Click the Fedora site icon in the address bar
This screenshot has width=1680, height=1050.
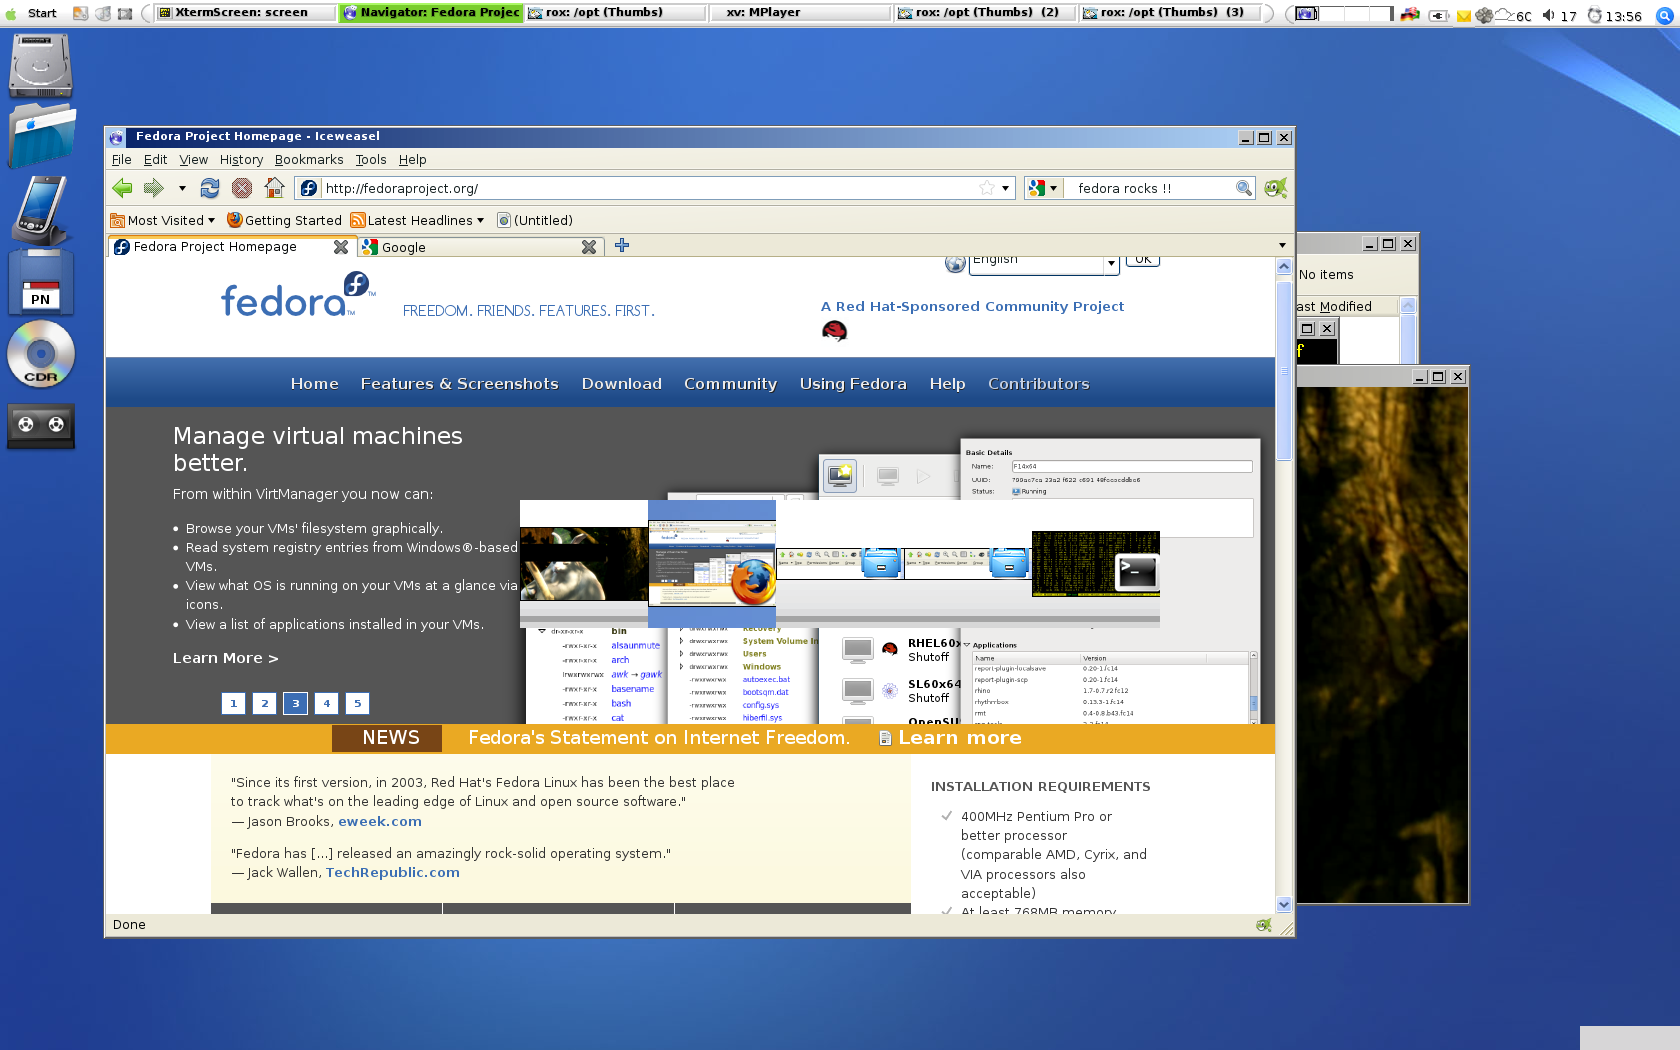pos(309,188)
